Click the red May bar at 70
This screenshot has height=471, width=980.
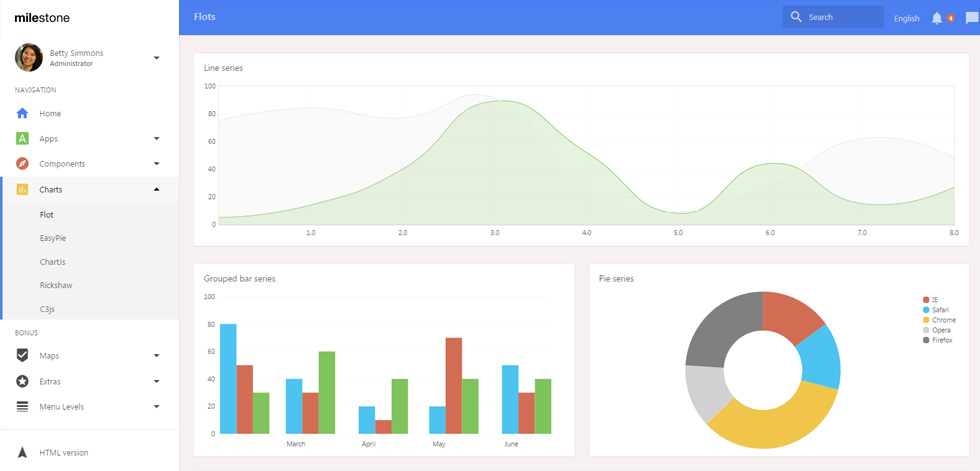click(x=454, y=385)
